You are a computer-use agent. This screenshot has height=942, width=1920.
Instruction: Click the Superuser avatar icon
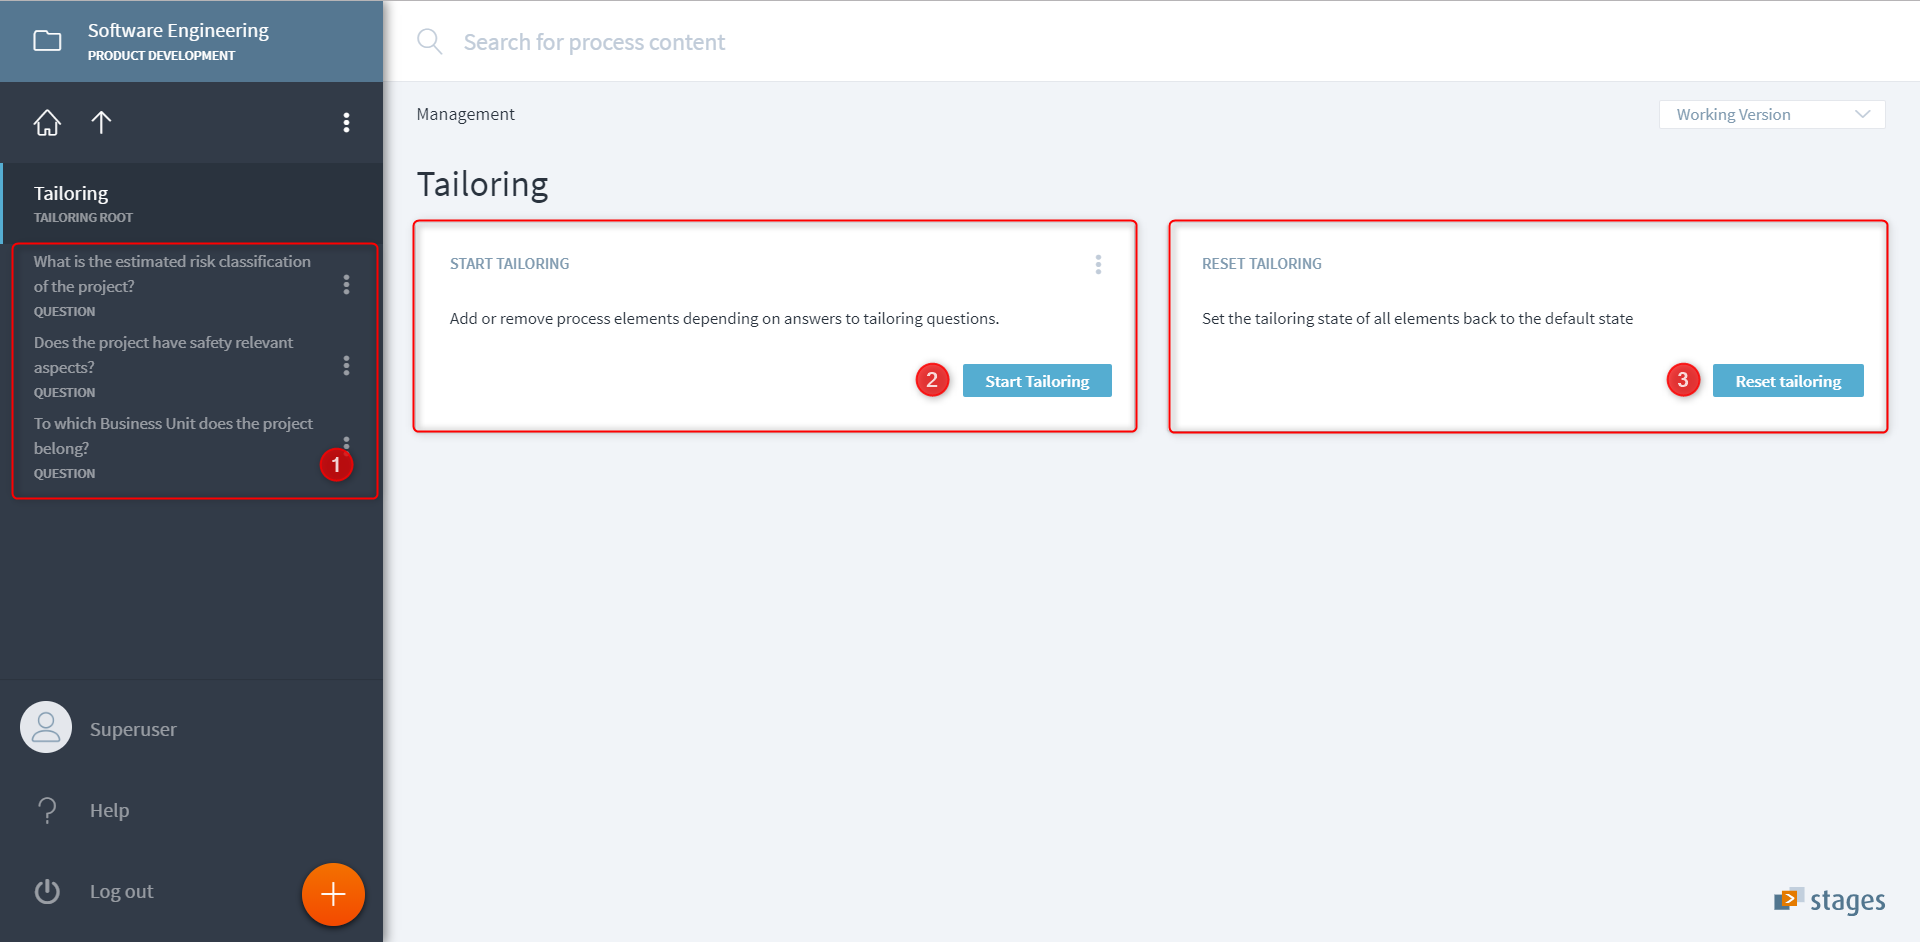point(46,728)
